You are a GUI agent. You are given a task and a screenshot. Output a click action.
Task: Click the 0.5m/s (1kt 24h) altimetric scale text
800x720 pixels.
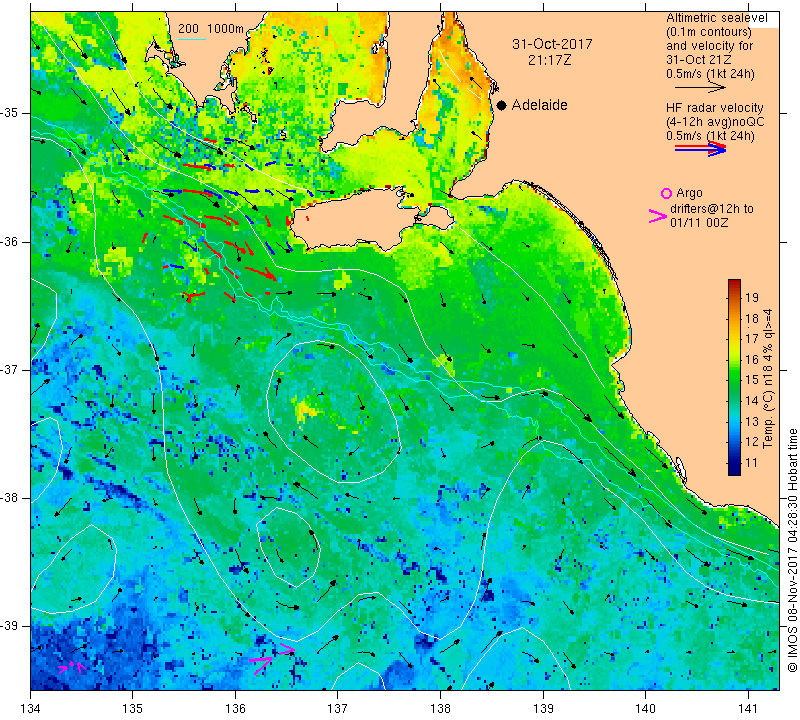(x=710, y=74)
